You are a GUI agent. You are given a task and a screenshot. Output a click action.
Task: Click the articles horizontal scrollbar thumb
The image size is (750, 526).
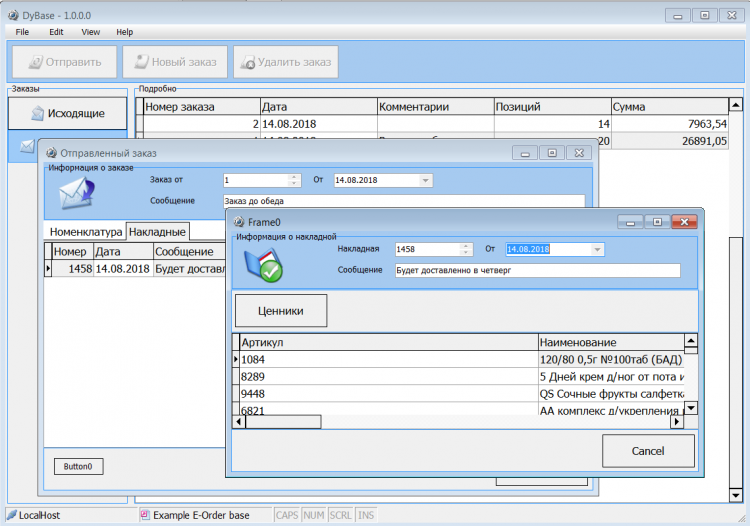pos(283,422)
